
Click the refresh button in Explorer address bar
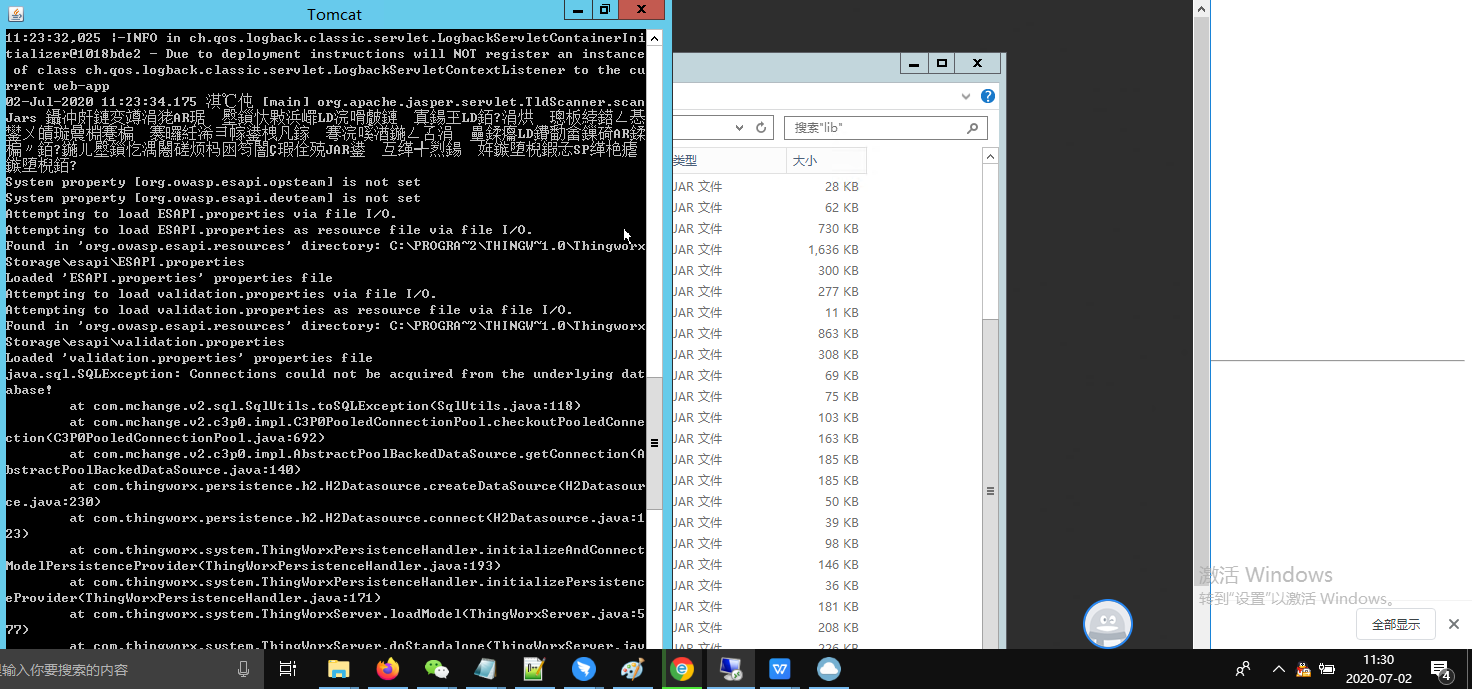[x=761, y=128]
